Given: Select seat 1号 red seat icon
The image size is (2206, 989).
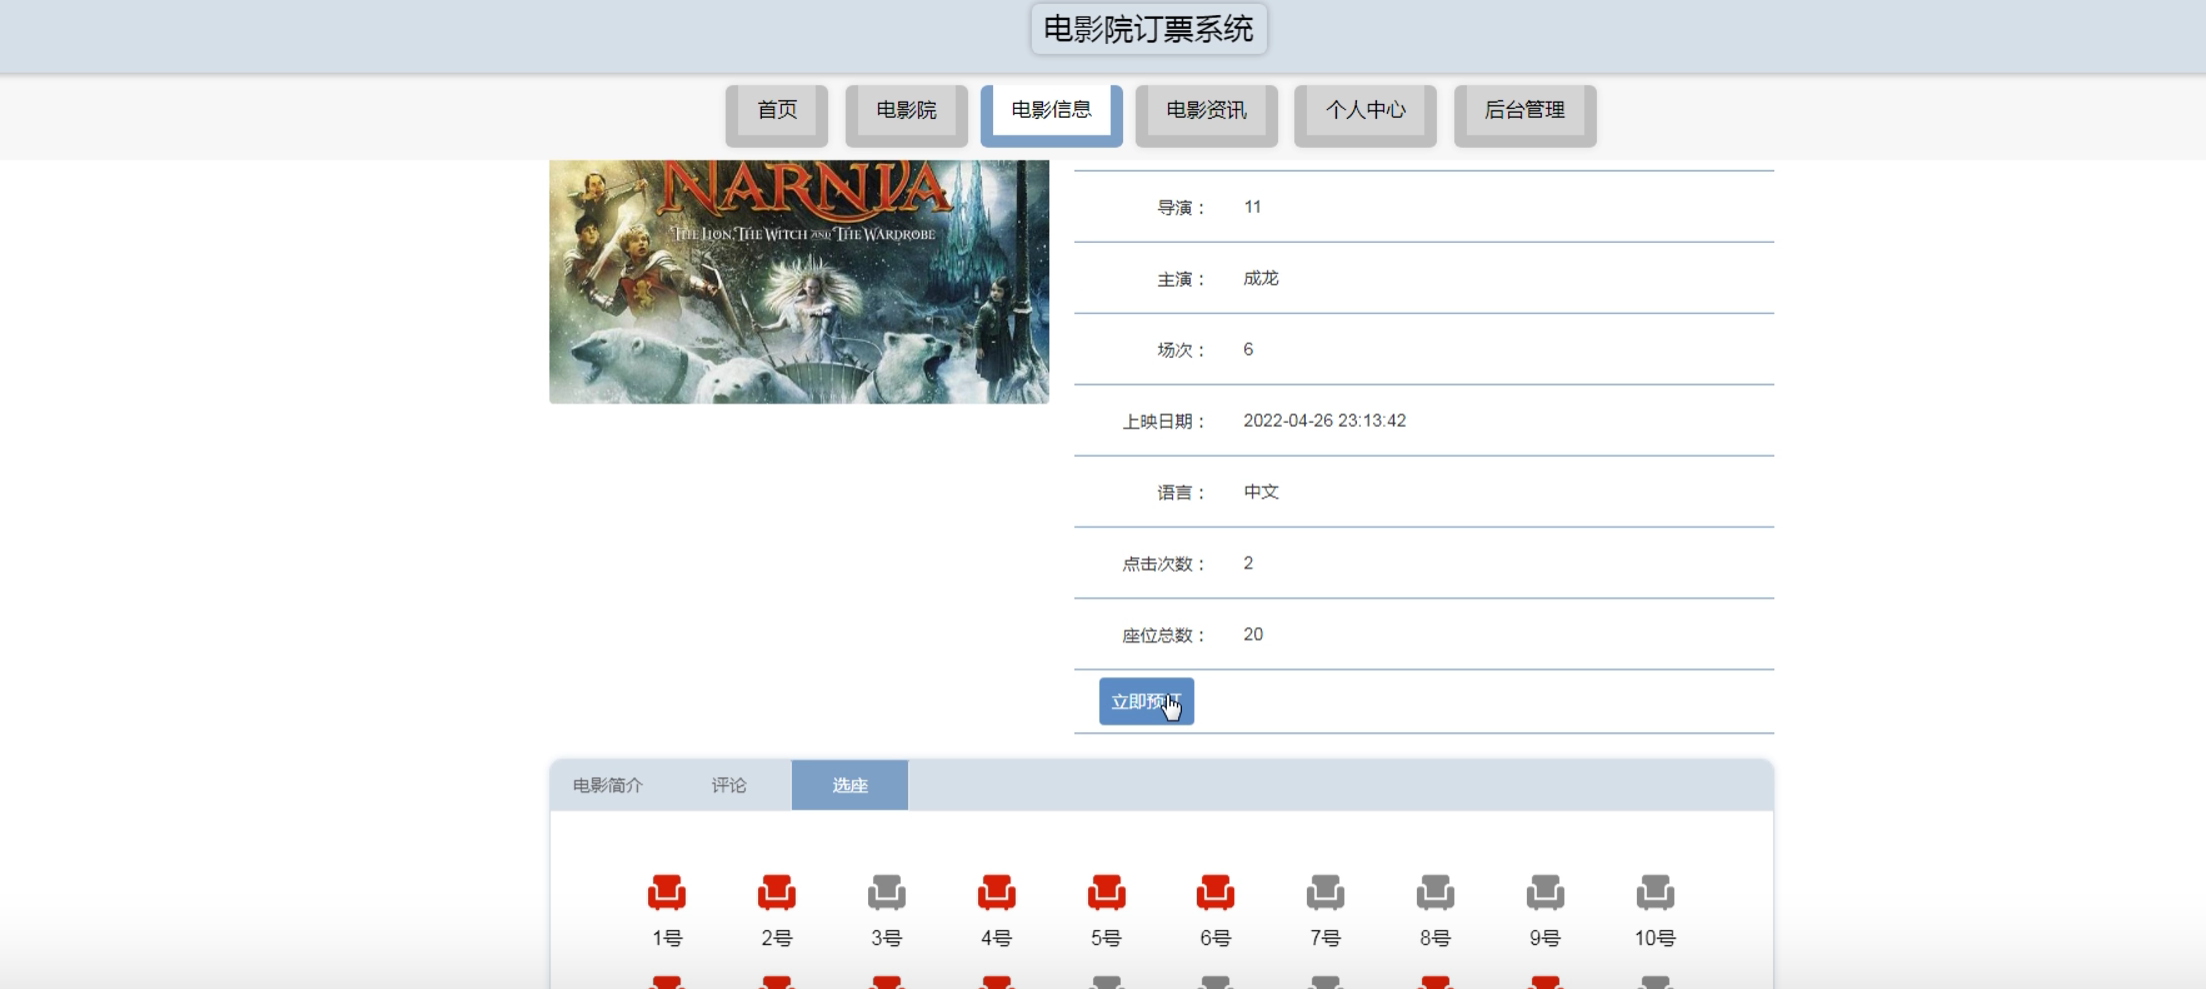Looking at the screenshot, I should (667, 892).
